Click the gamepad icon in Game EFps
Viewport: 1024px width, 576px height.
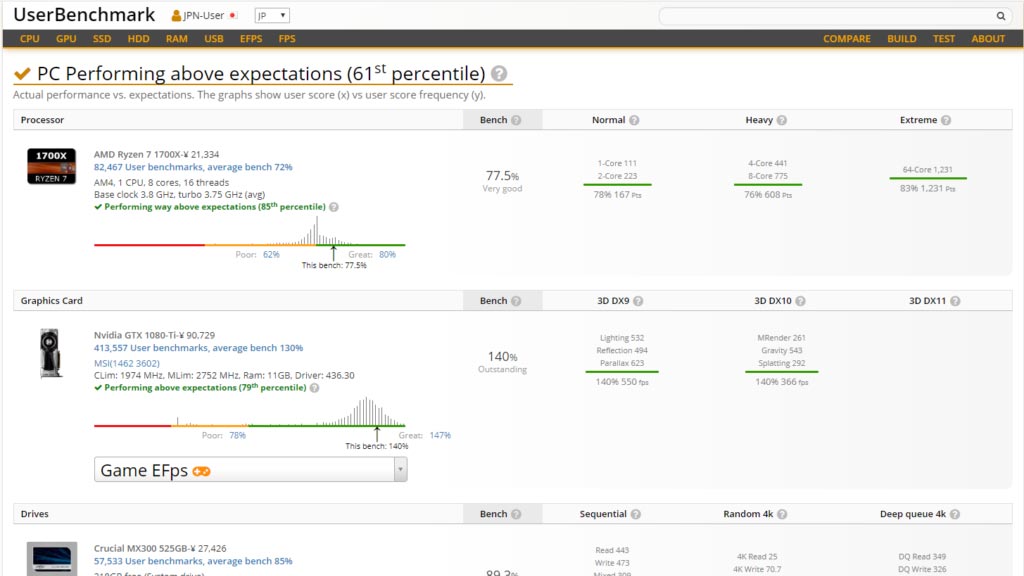(201, 472)
